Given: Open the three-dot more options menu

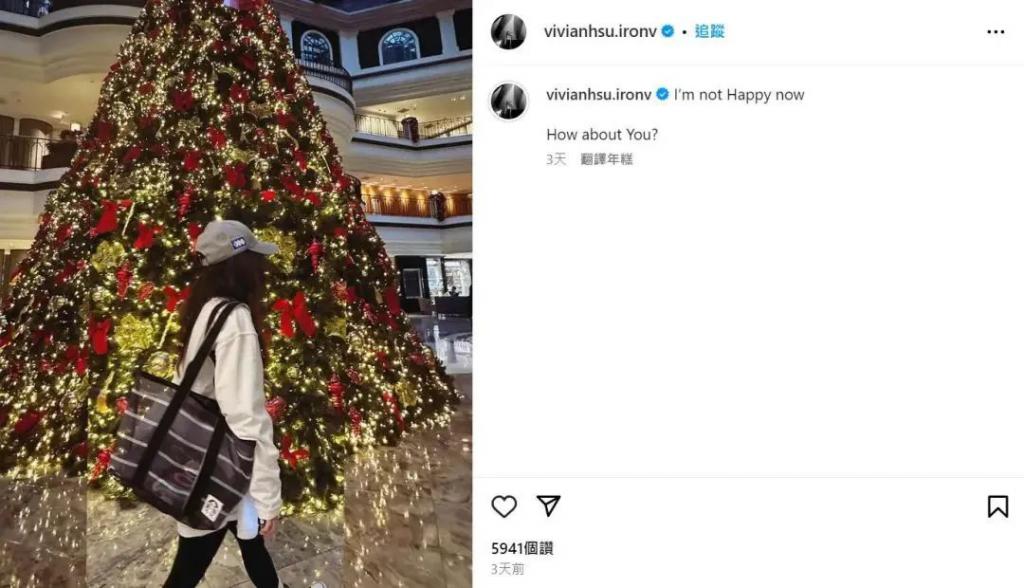Looking at the screenshot, I should [995, 31].
